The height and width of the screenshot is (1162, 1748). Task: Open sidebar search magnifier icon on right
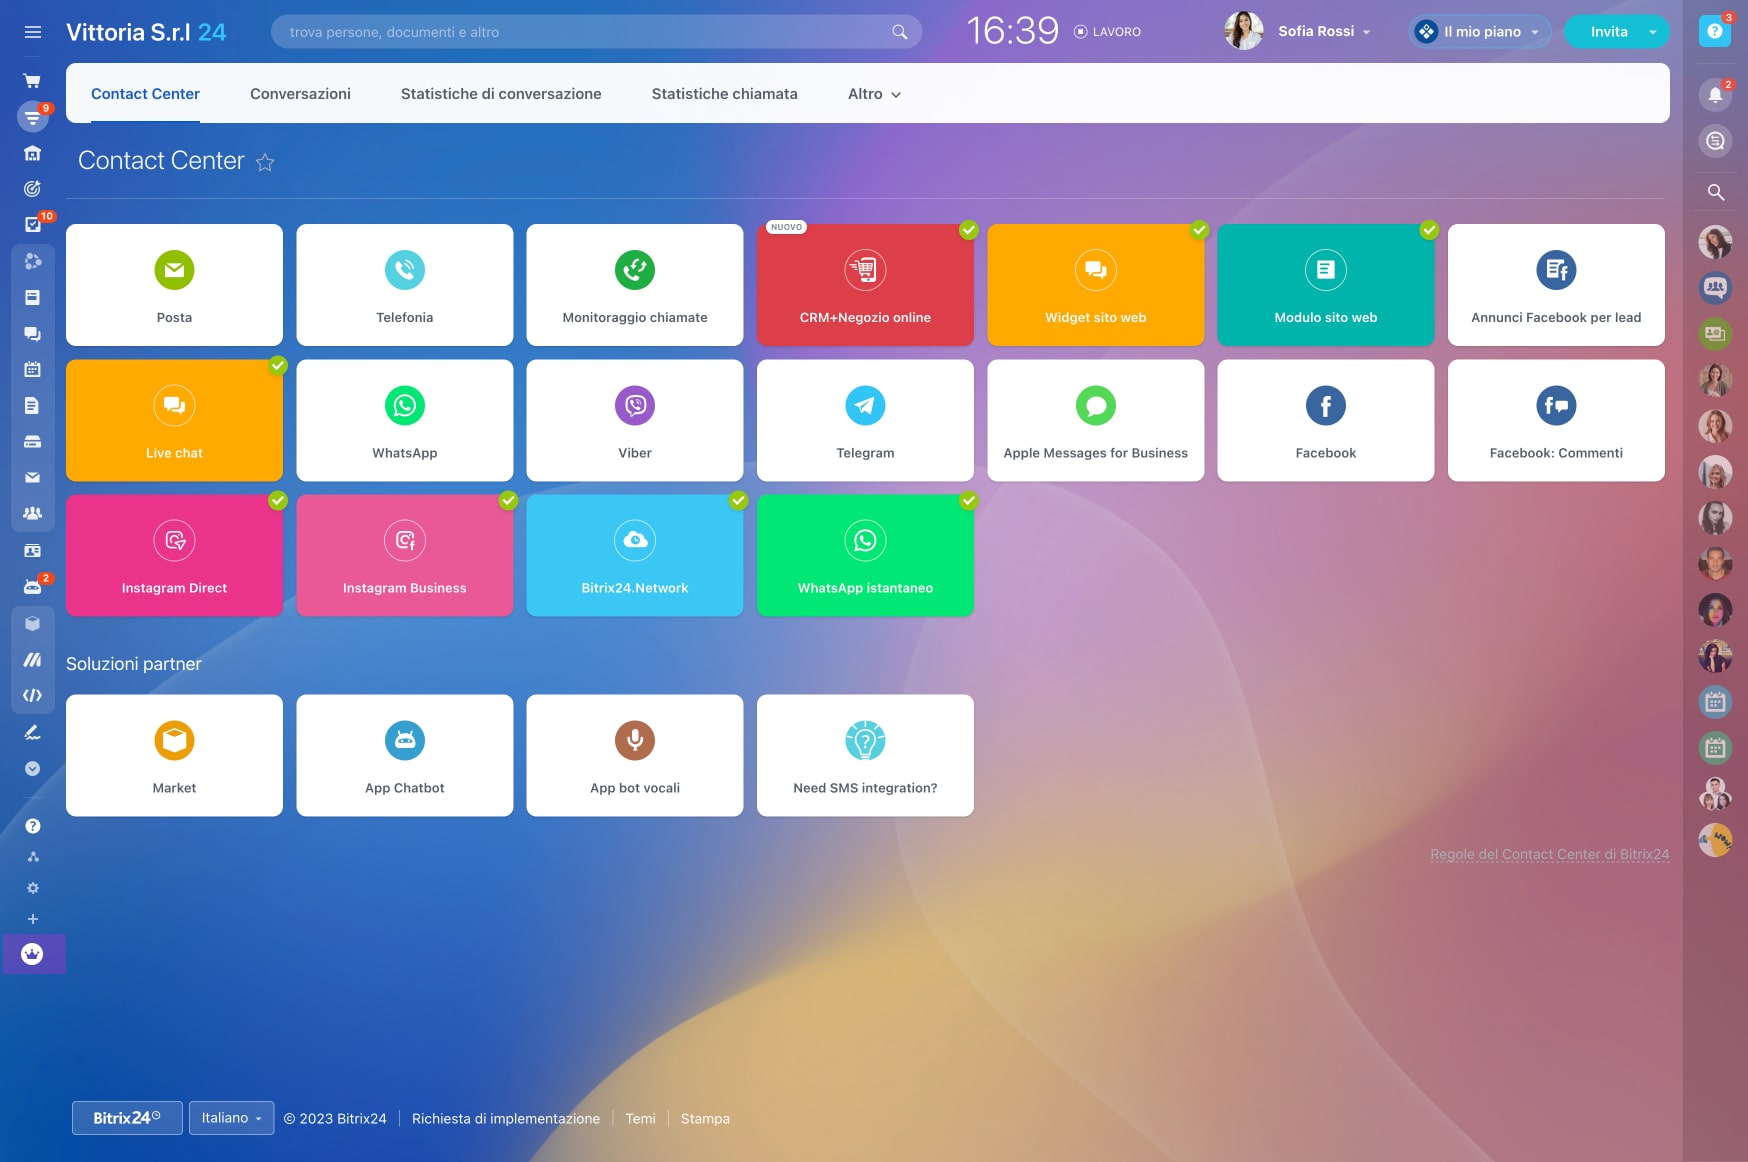(x=1715, y=192)
